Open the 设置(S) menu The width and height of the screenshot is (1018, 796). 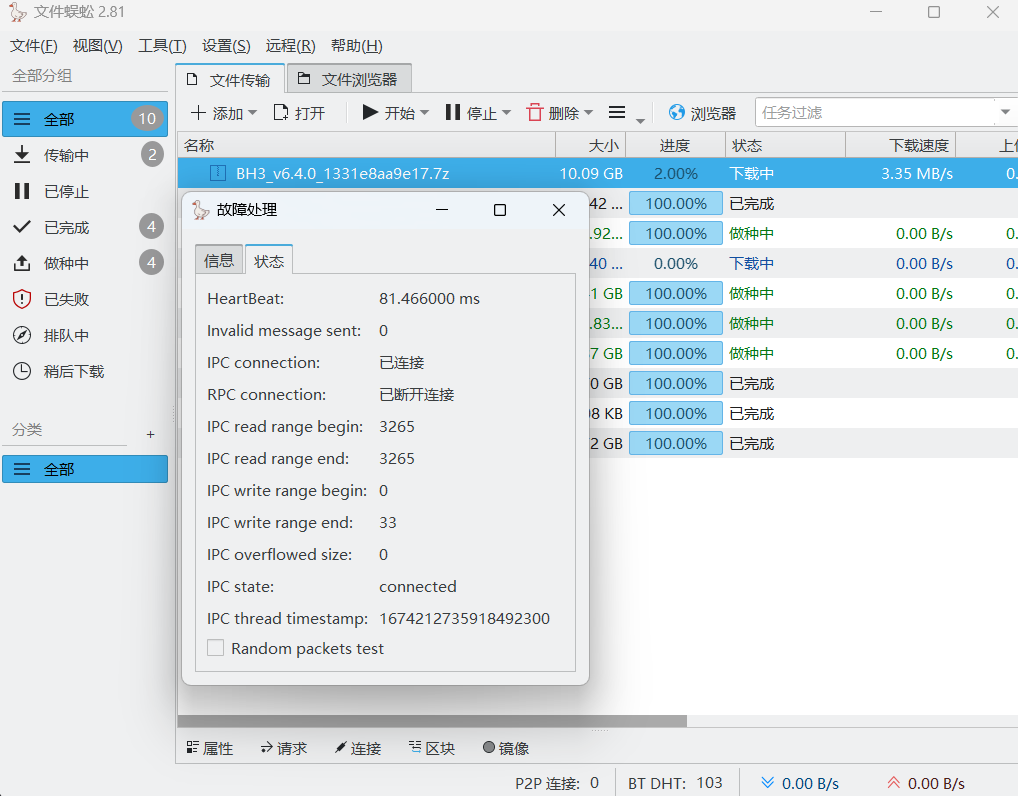pyautogui.click(x=226, y=46)
